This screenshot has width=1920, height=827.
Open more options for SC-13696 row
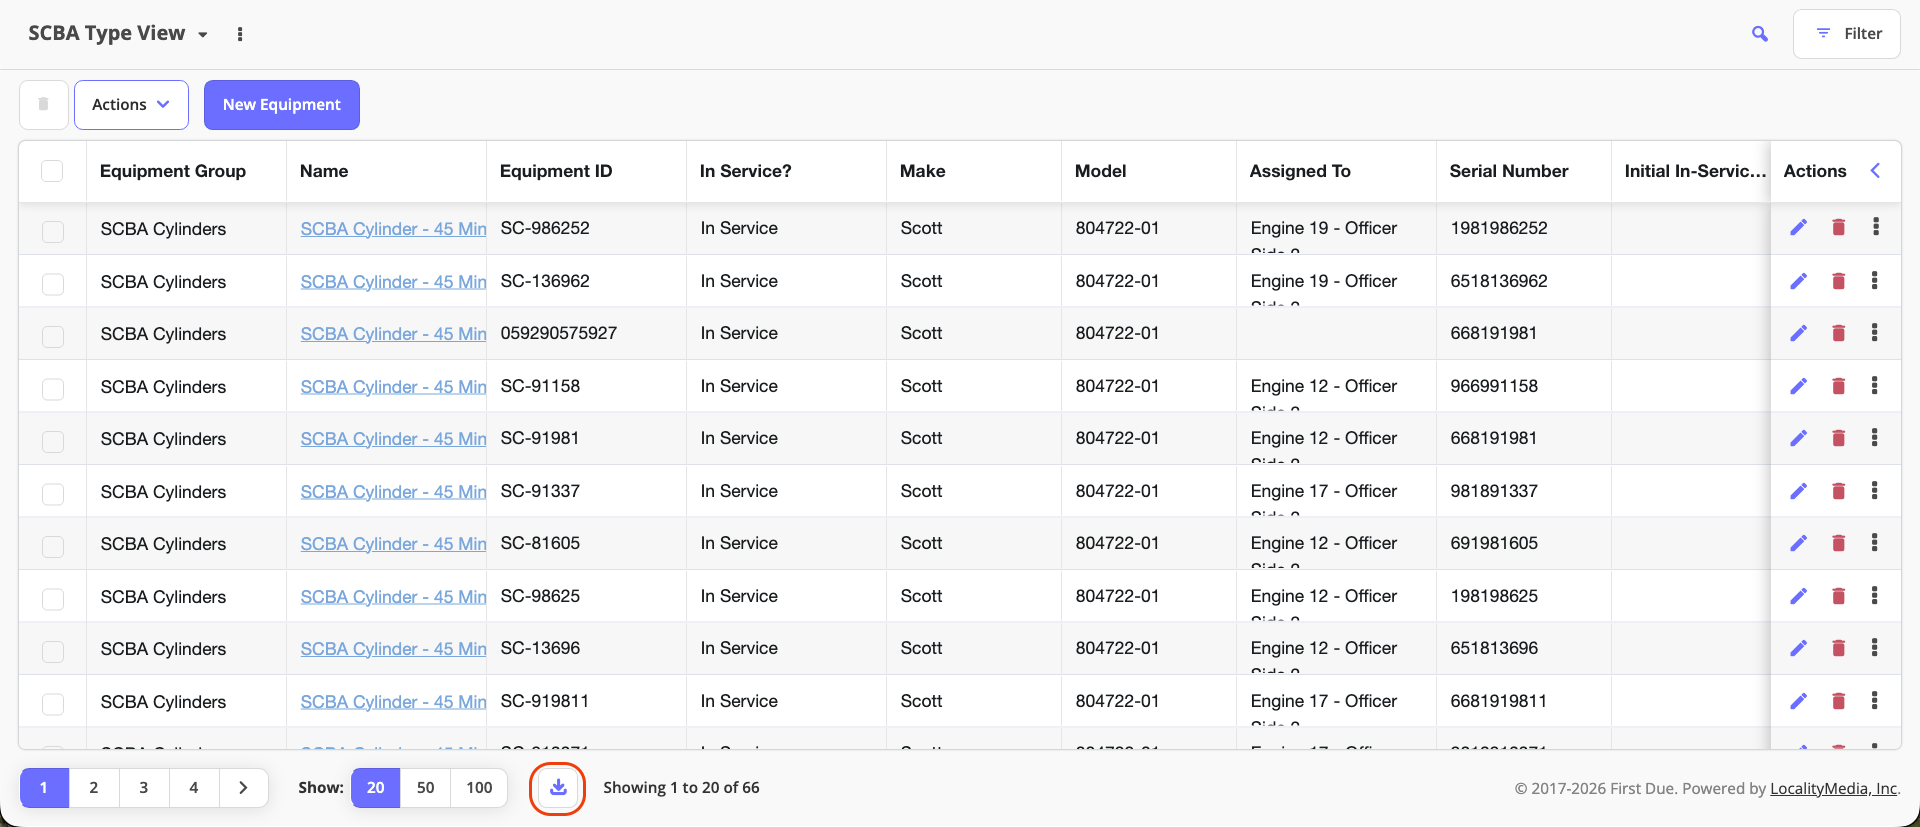pyautogui.click(x=1875, y=648)
